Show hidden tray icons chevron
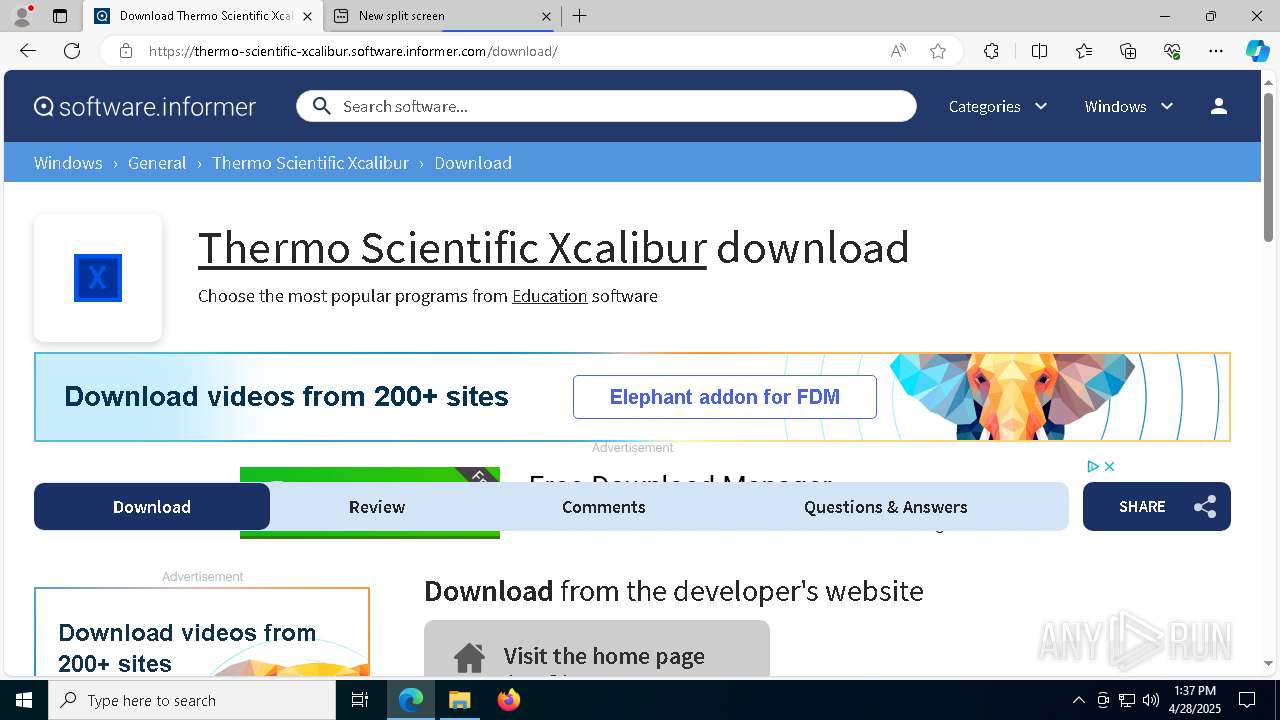The width and height of the screenshot is (1280, 720). (1078, 700)
